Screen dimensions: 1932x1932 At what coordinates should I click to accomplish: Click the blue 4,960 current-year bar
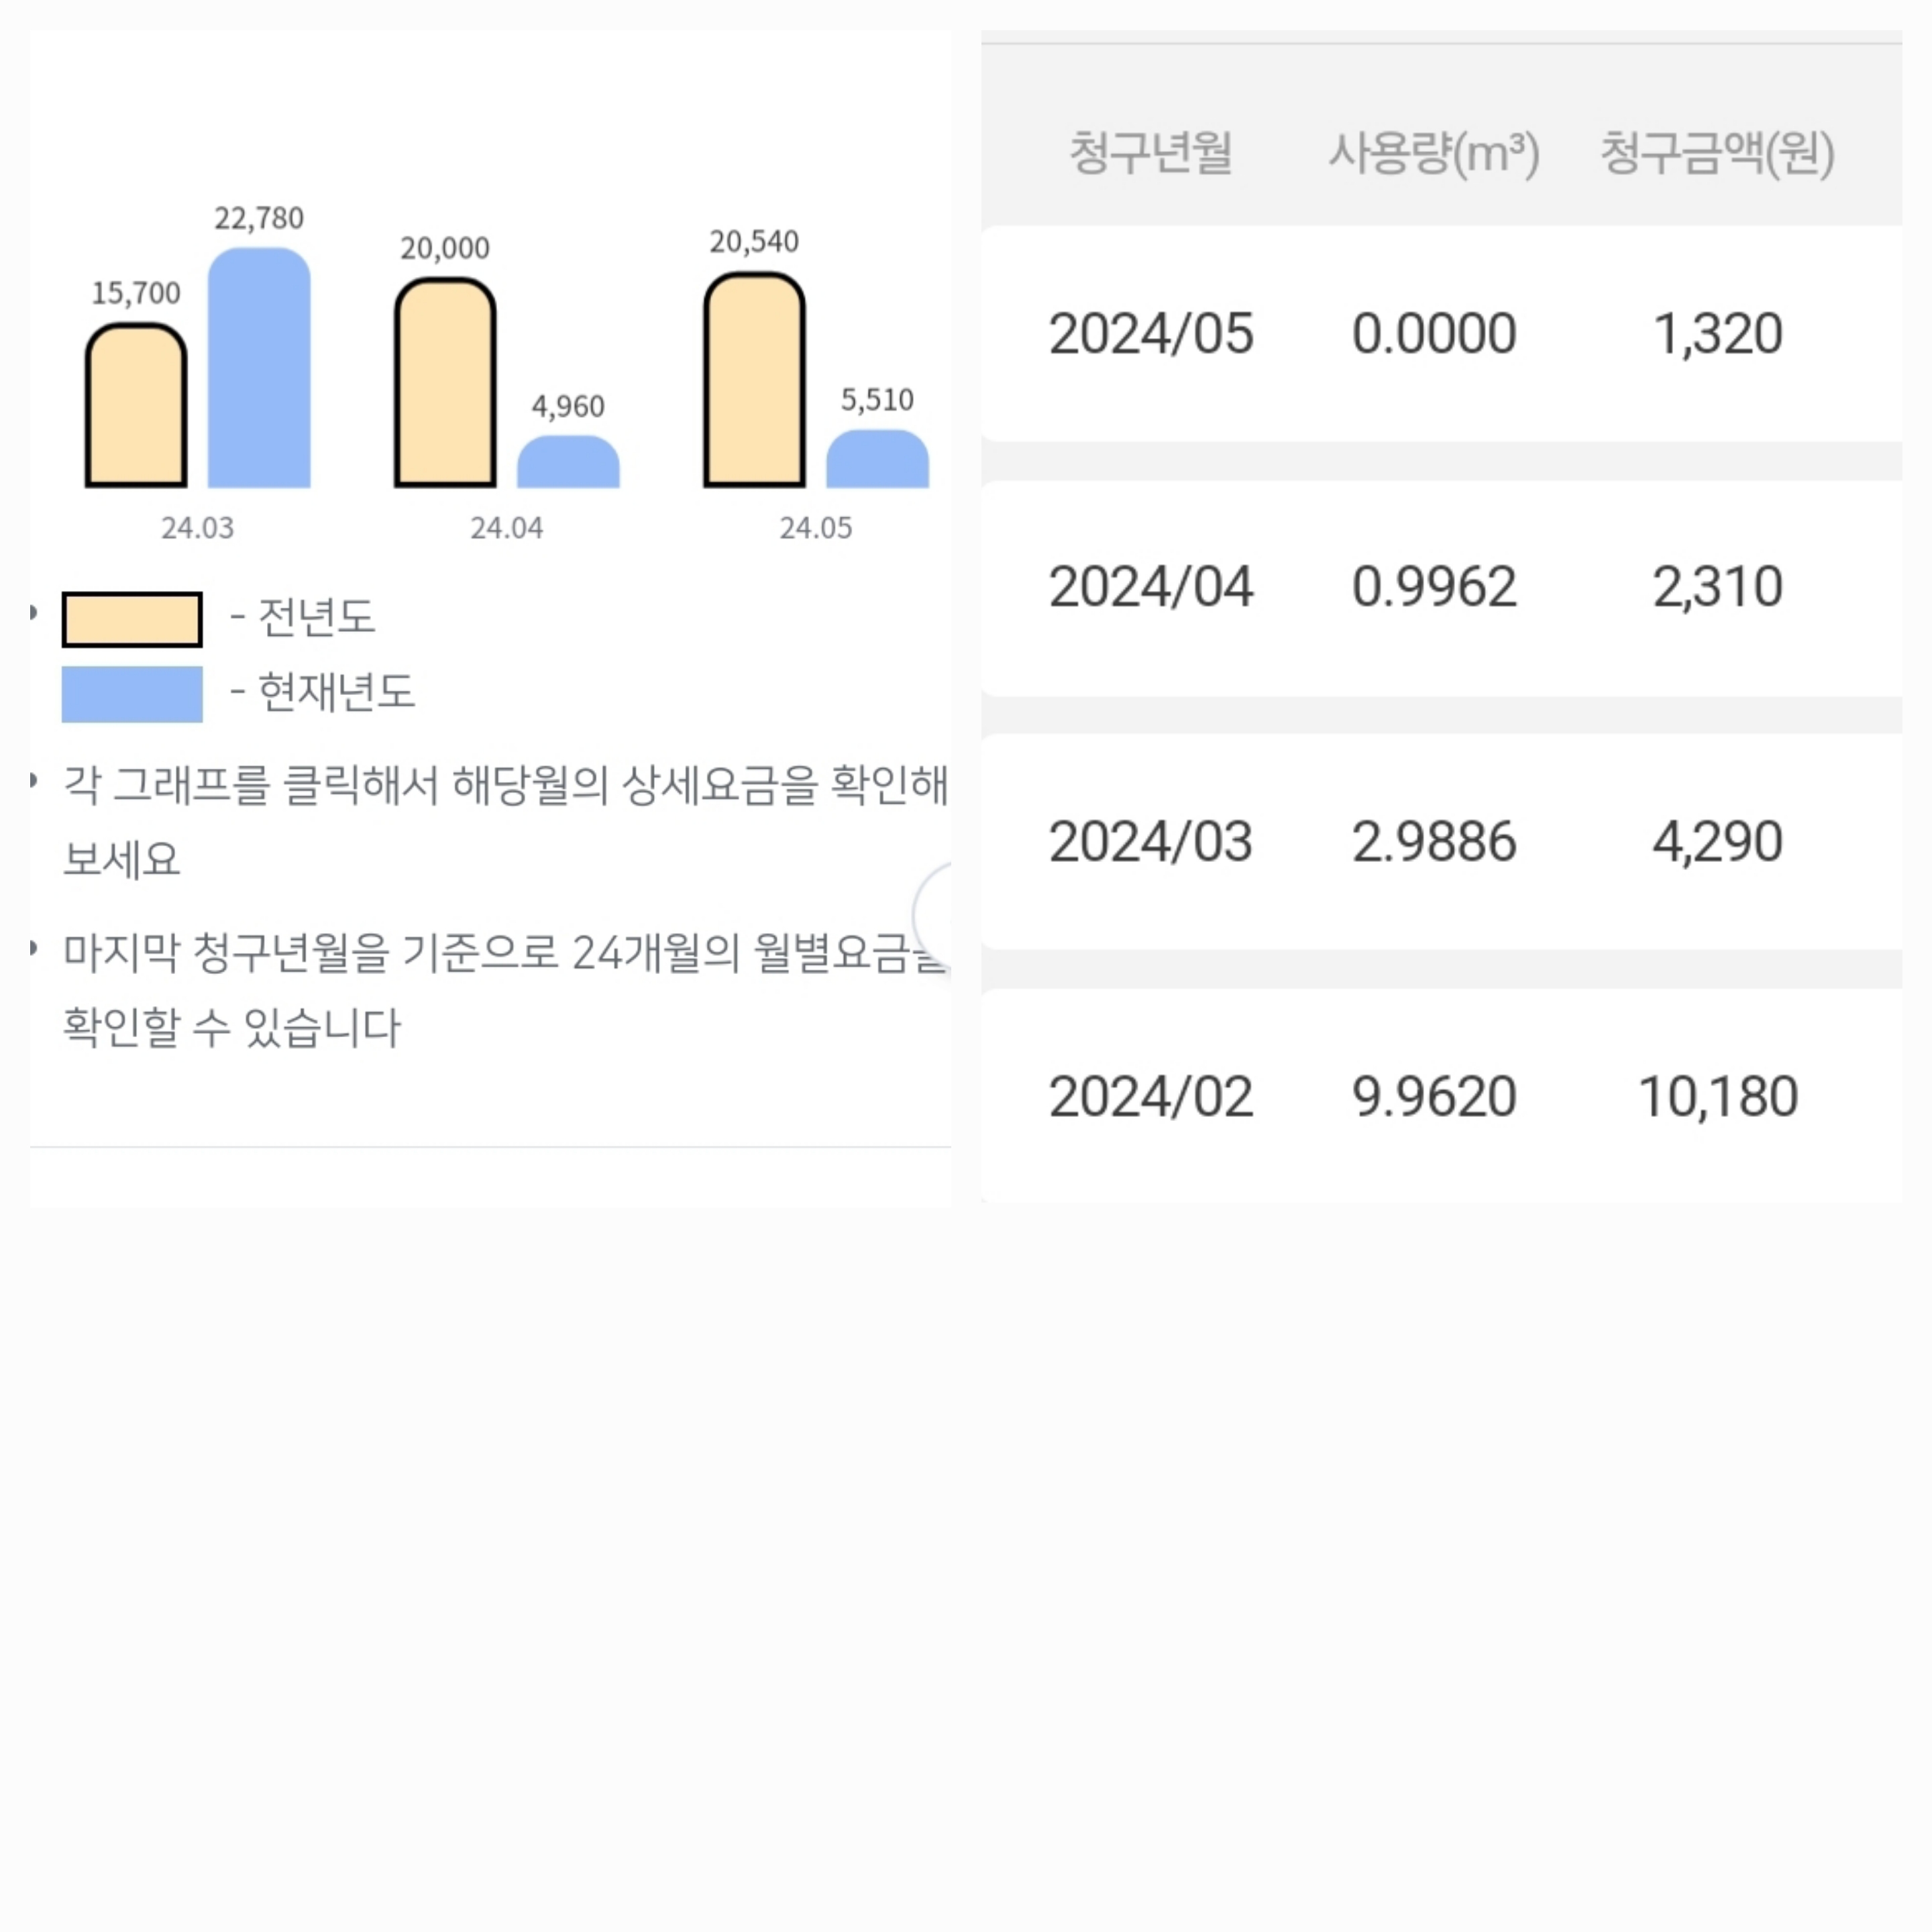(x=568, y=462)
